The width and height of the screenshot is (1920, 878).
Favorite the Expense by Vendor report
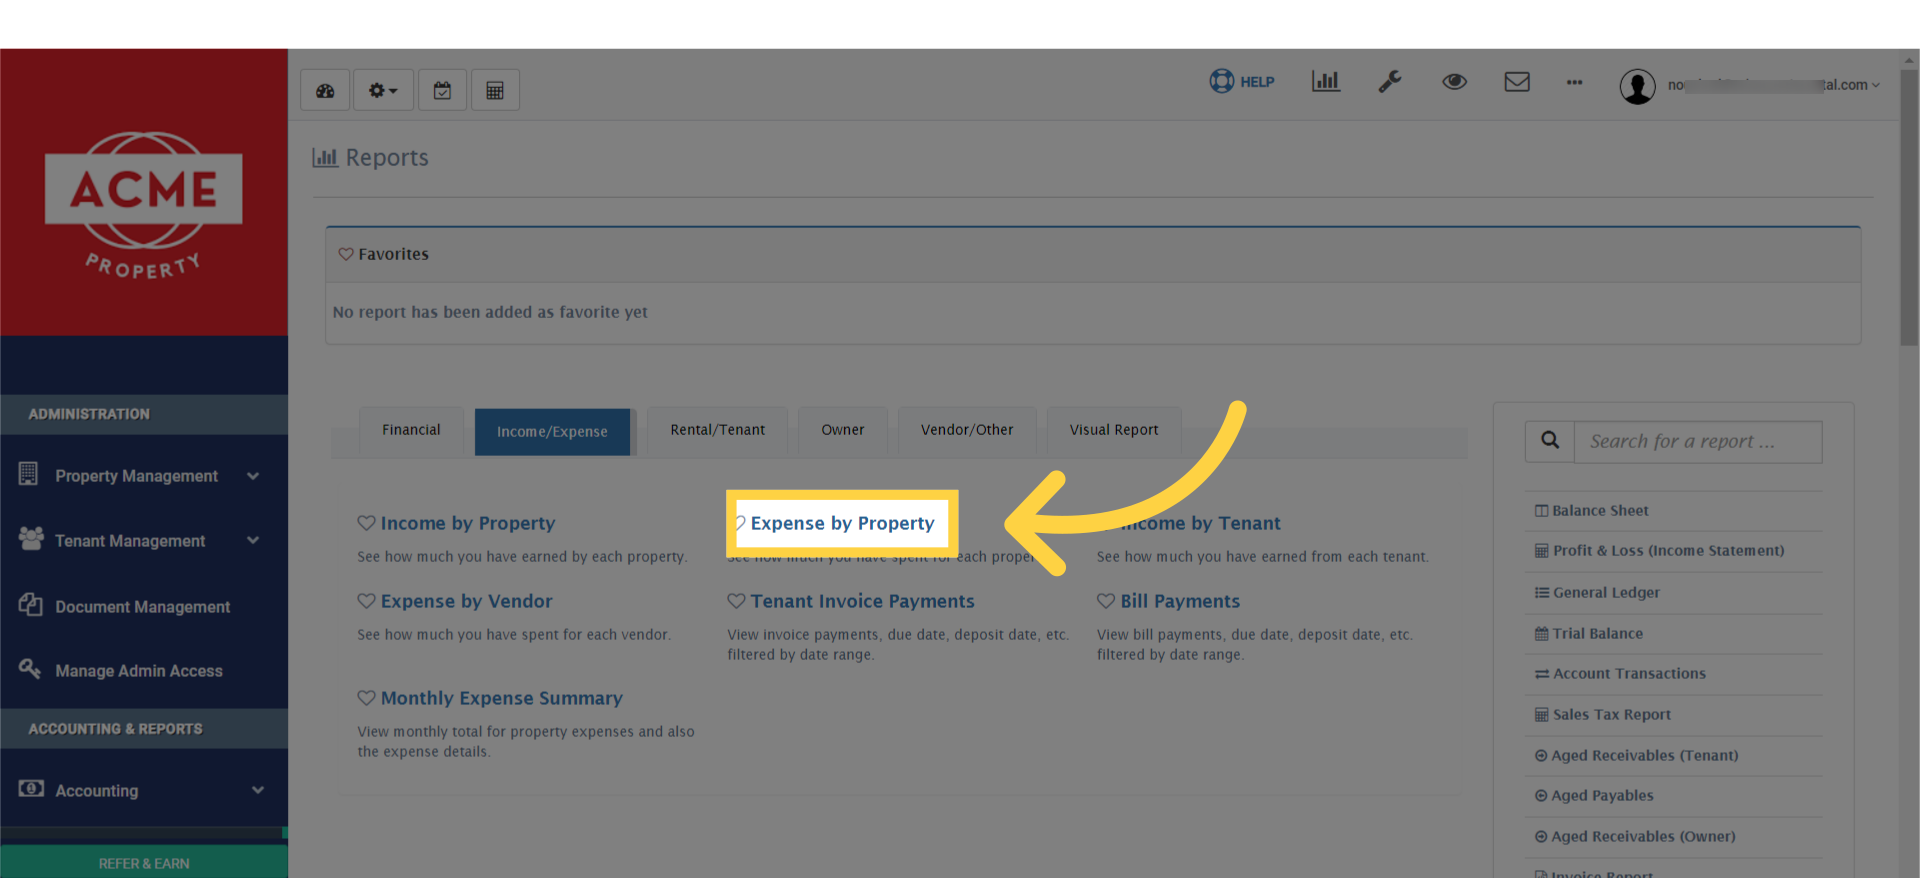coord(366,601)
